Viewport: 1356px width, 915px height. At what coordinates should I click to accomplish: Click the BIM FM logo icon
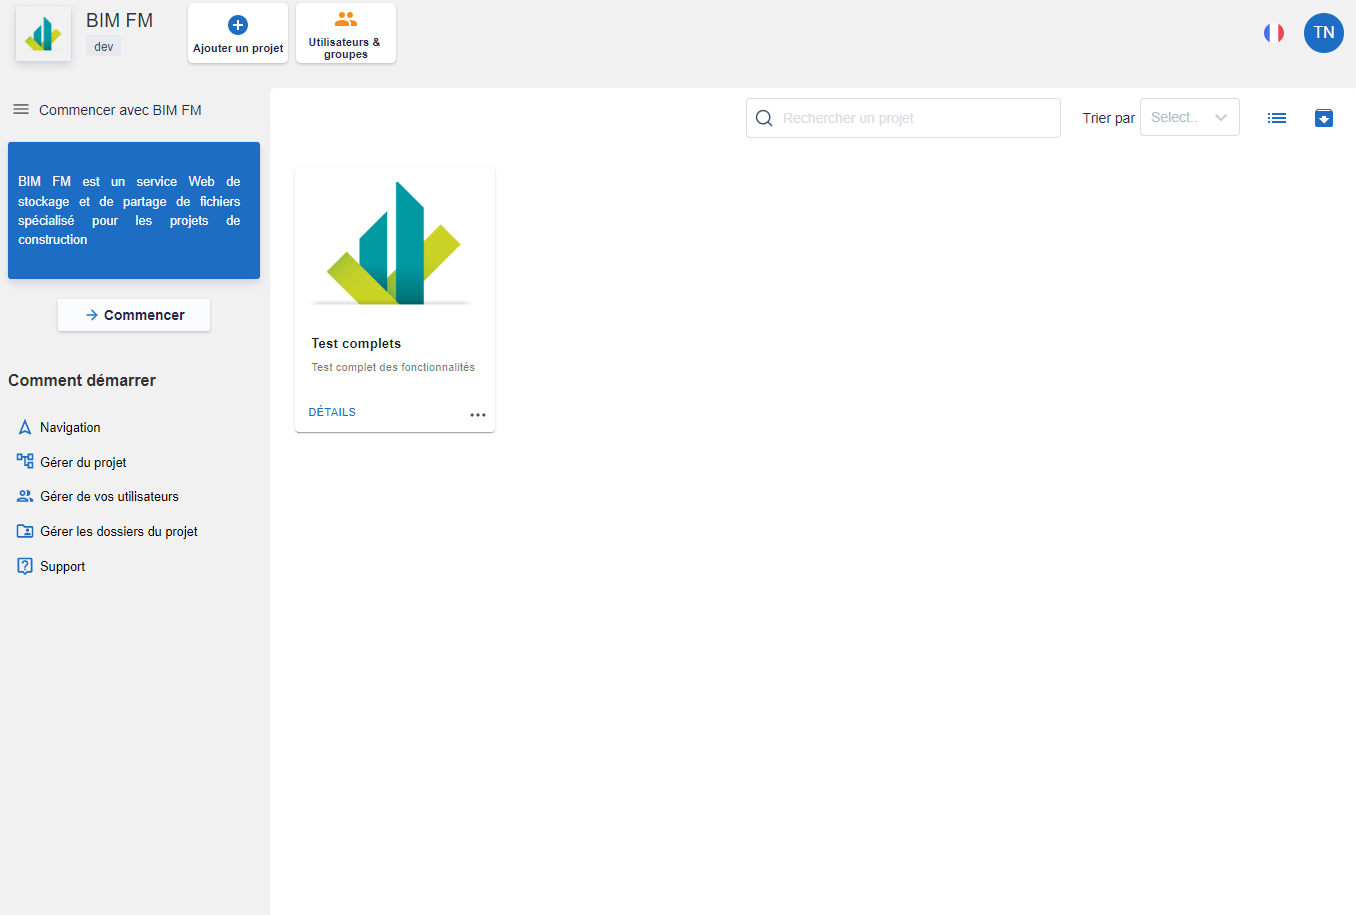43,34
